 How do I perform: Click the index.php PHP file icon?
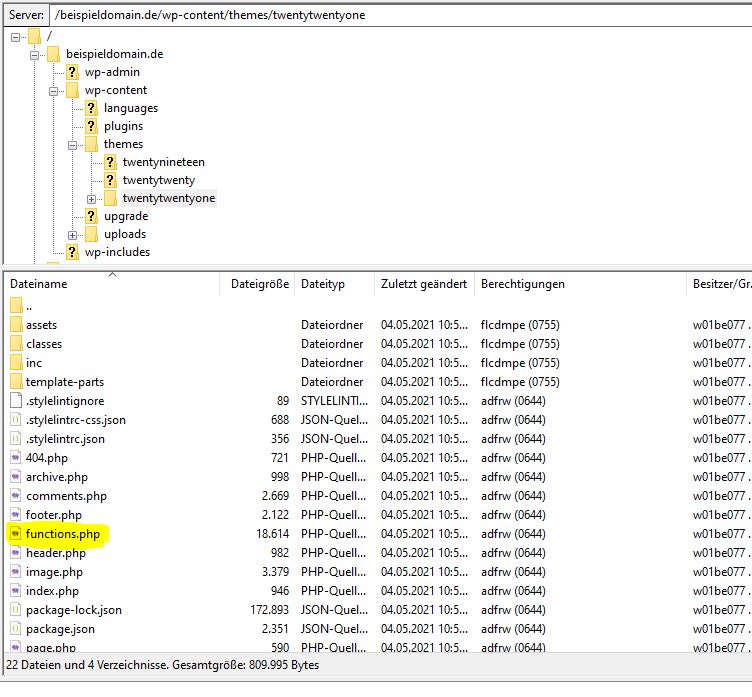16,591
